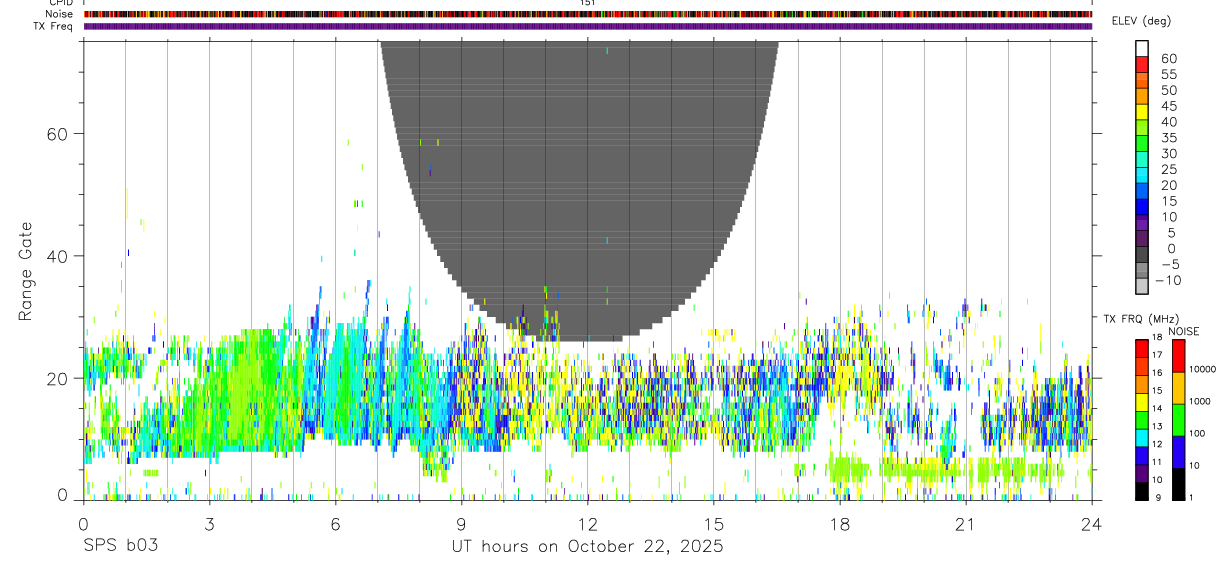Click the purple TX Freq strip
Screen dimensions: 1228x567
click(587, 26)
